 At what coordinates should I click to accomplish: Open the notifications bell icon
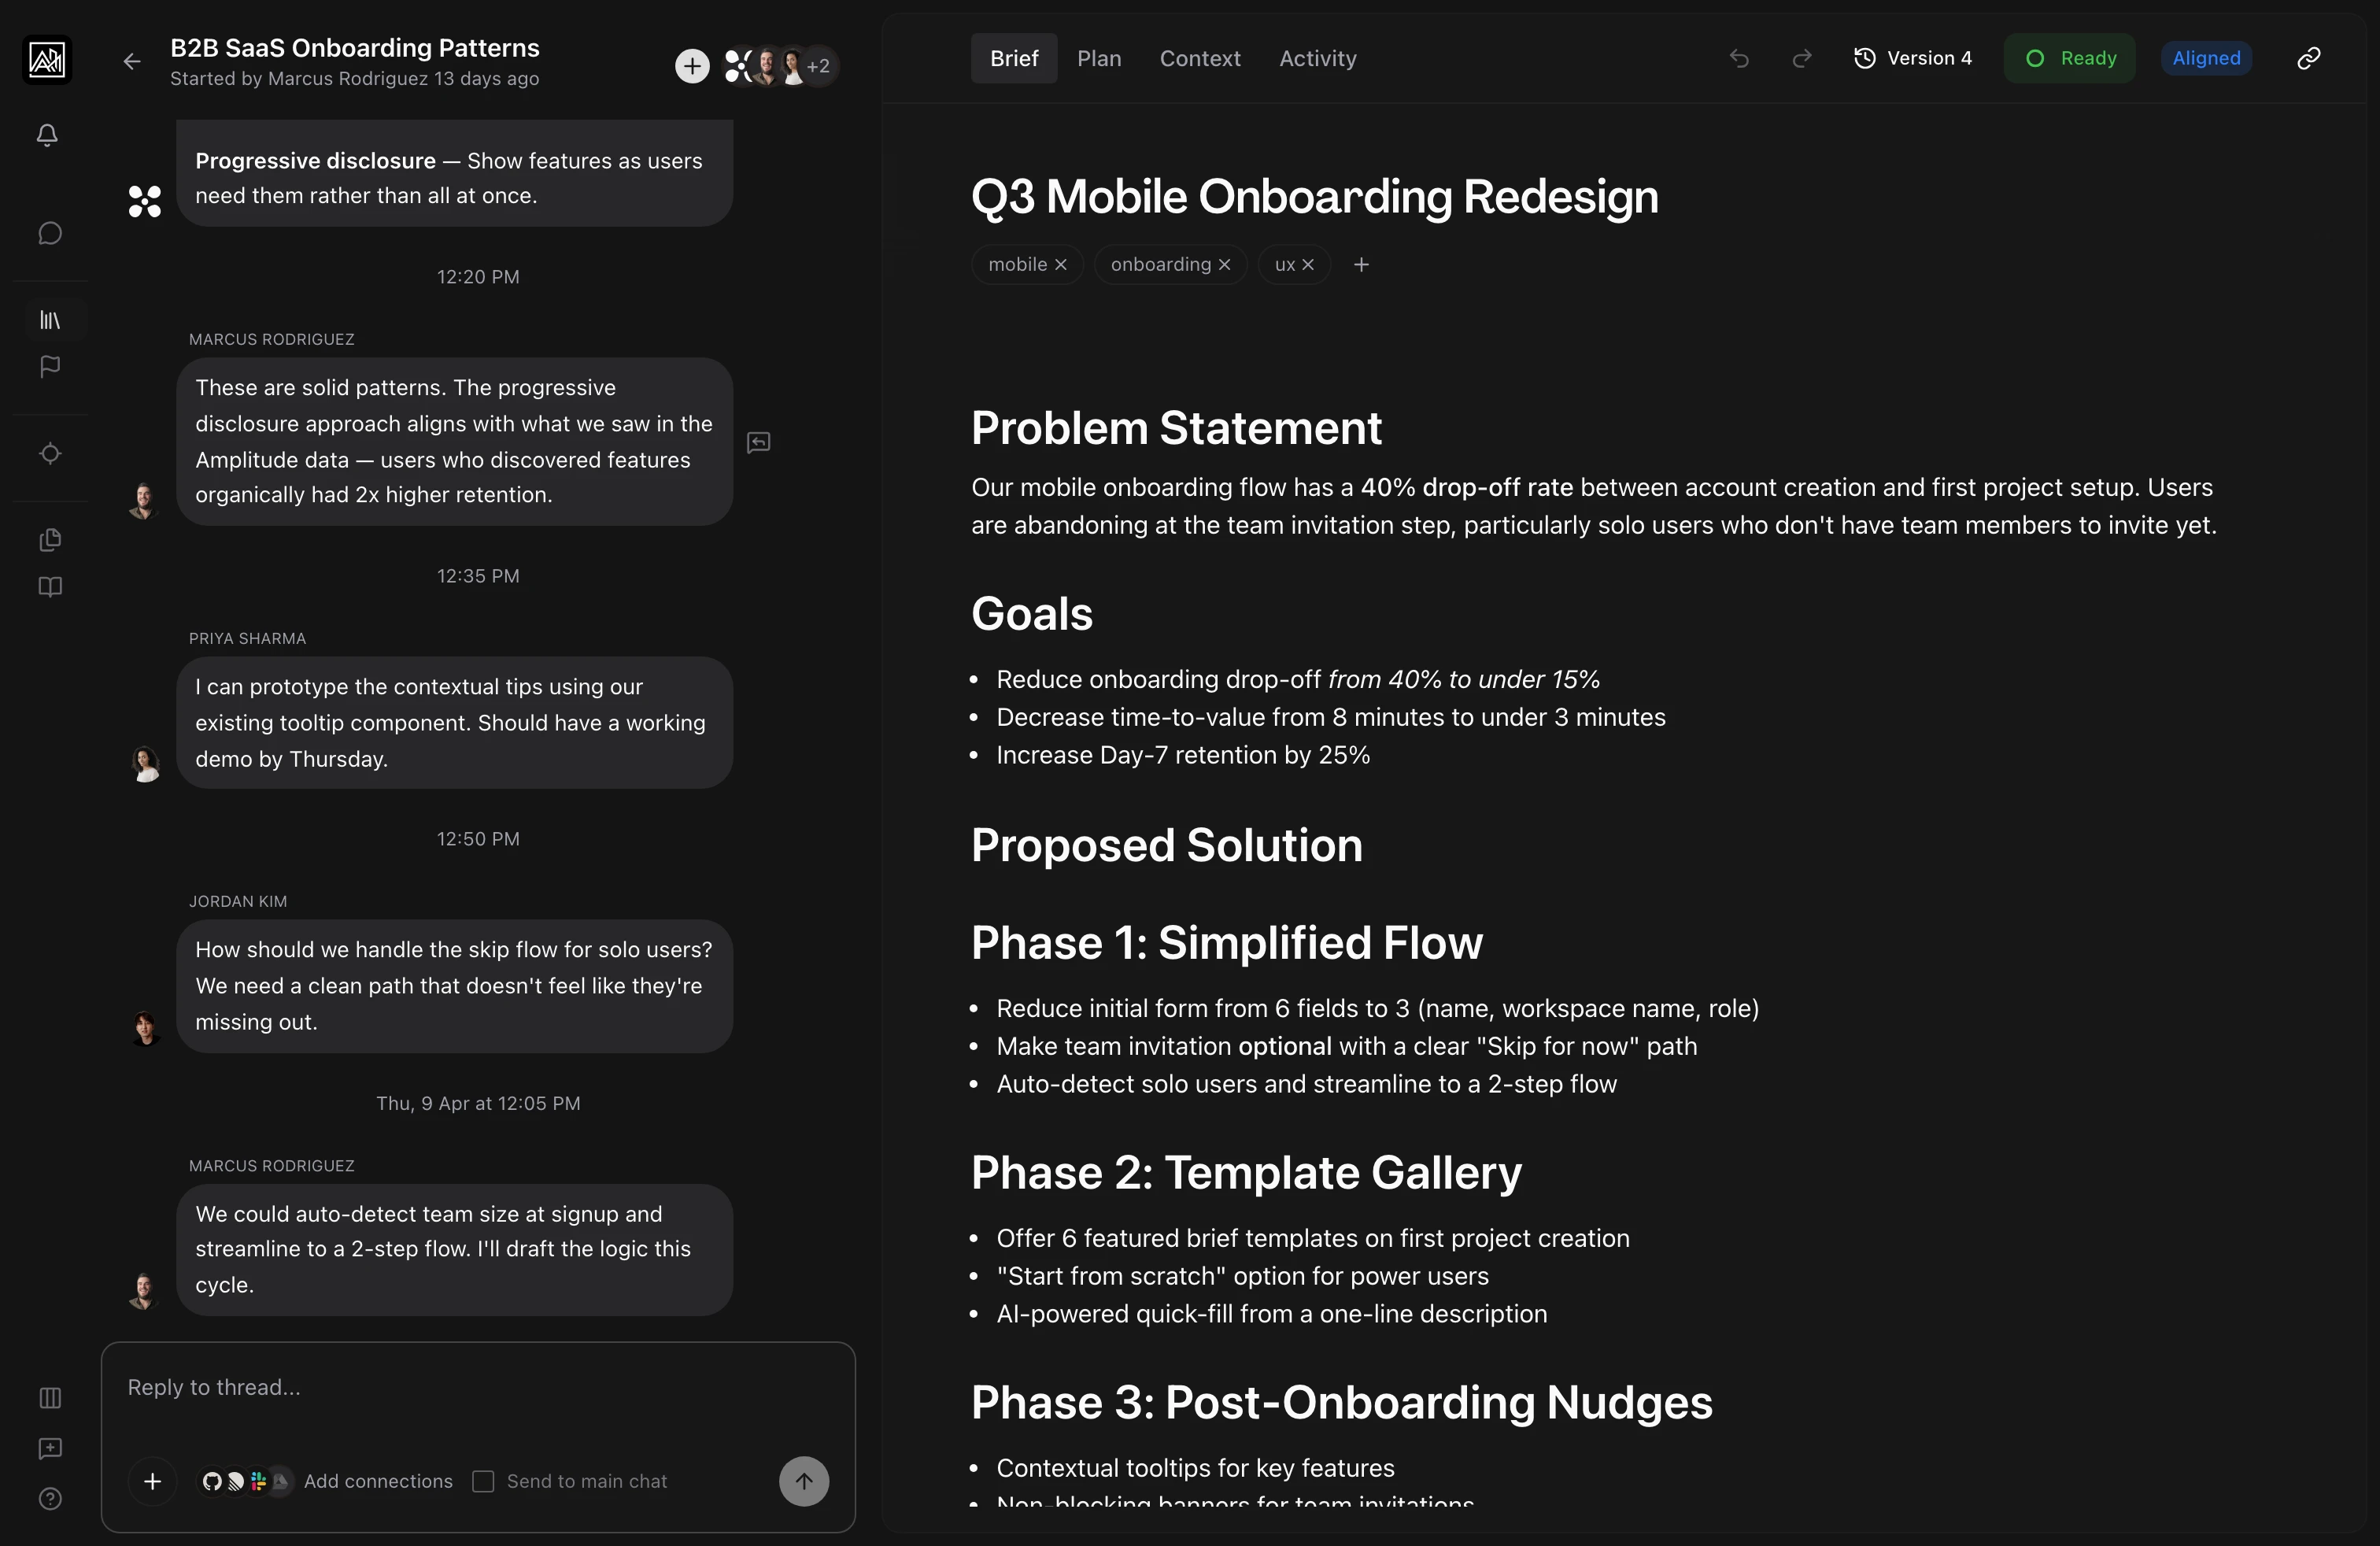(47, 136)
